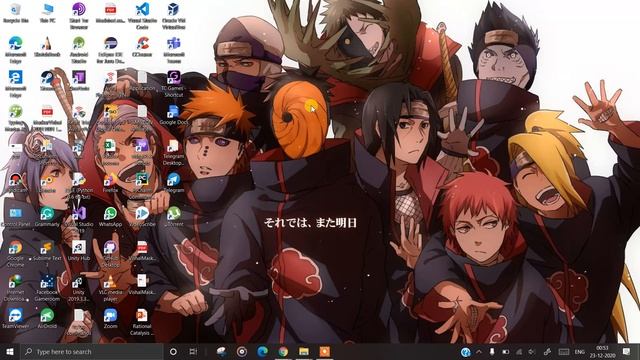Open Cortana circle on taskbar

[173, 351]
